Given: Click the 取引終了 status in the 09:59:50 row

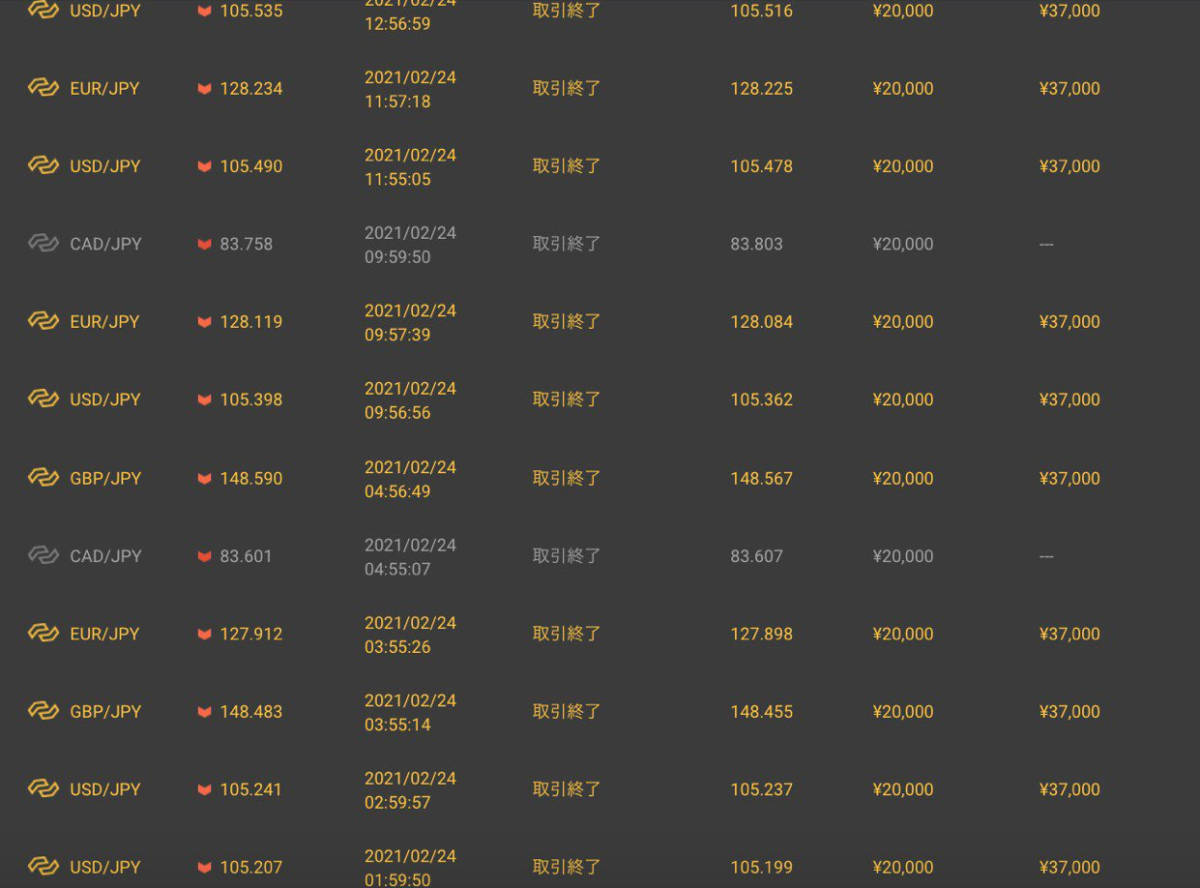Looking at the screenshot, I should (566, 244).
